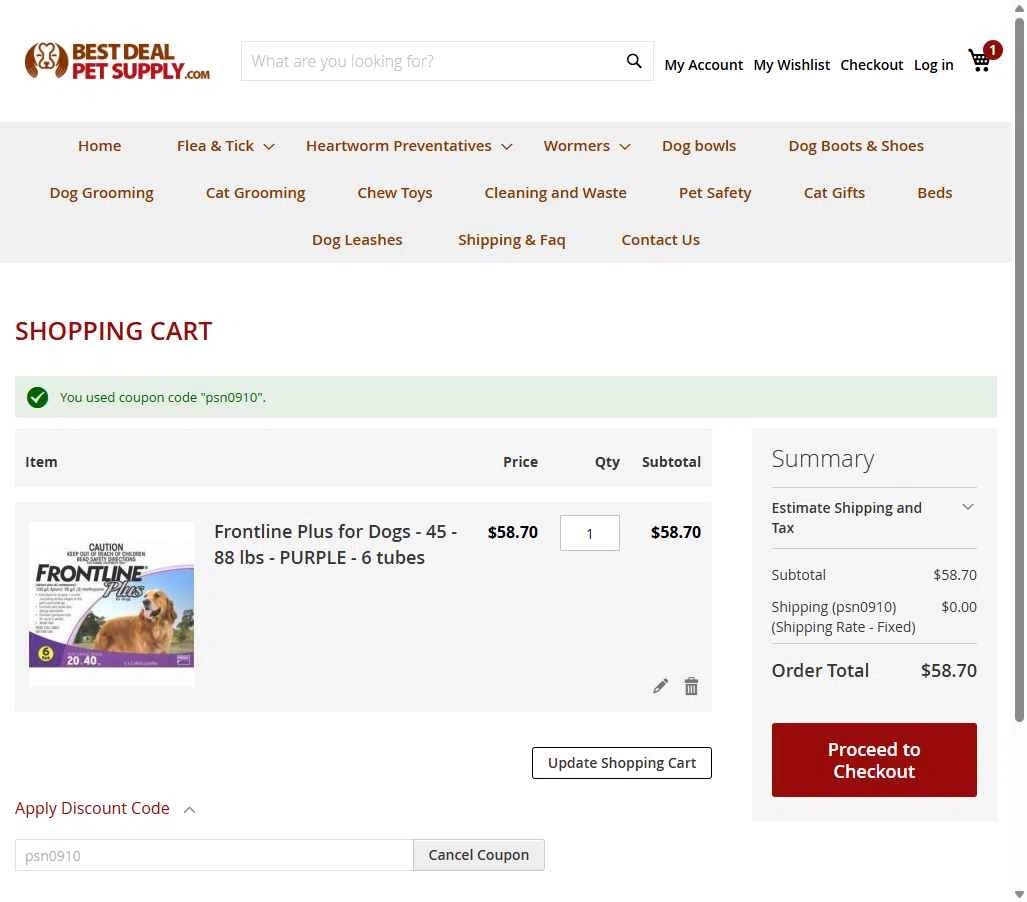Open the Cleaning and Waste category
This screenshot has height=902, width=1027.
(555, 193)
